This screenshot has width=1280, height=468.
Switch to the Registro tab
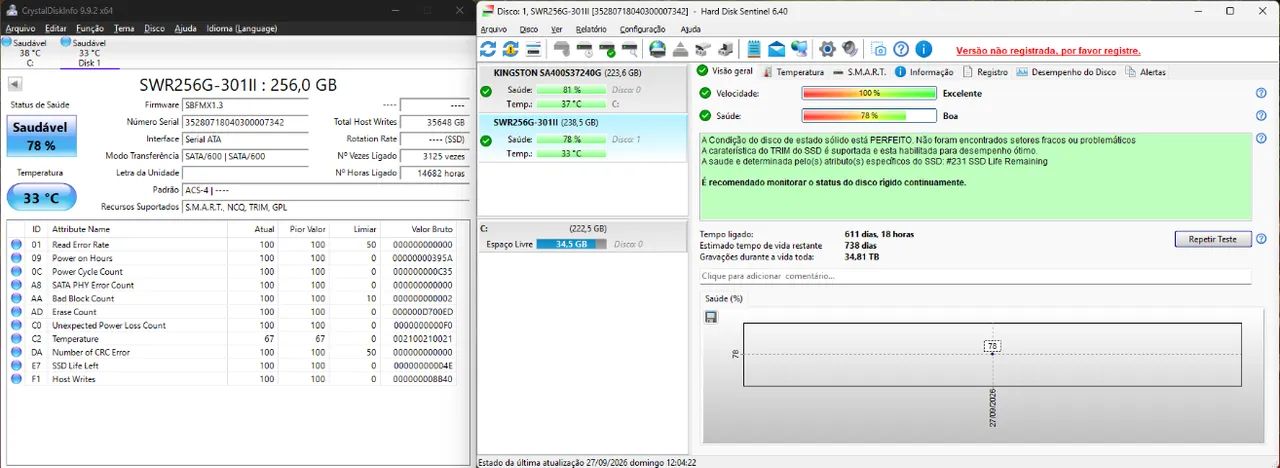(986, 72)
